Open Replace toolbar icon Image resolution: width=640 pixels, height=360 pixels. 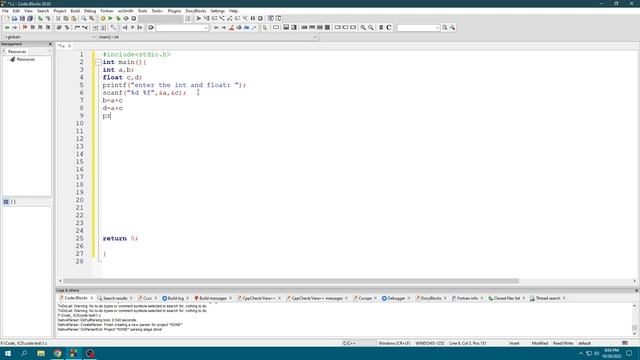point(91,18)
